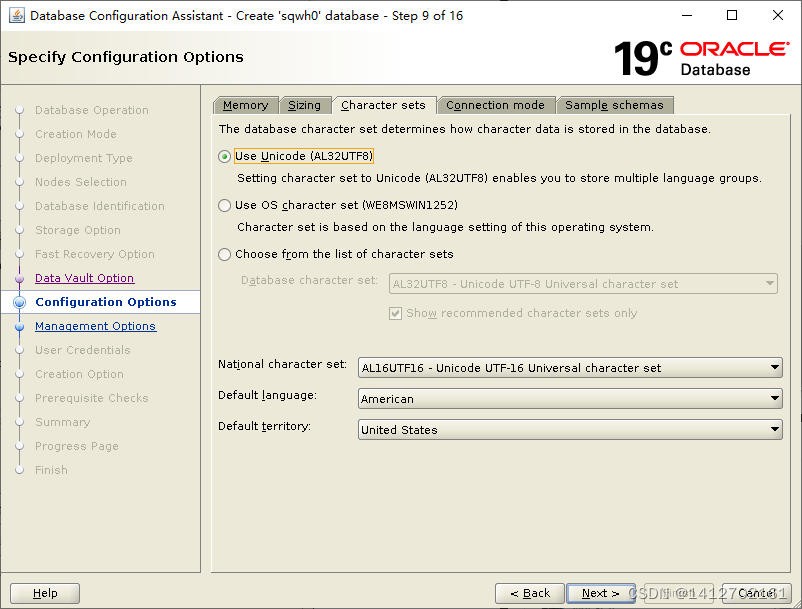The width and height of the screenshot is (802, 609).
Task: Click the Help button
Action: pyautogui.click(x=45, y=593)
